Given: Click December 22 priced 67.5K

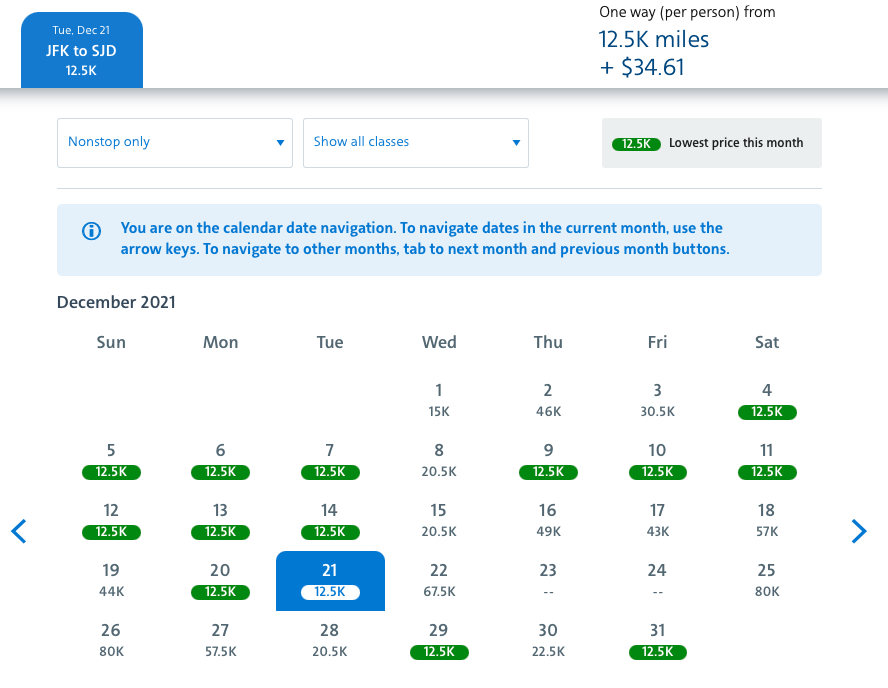Looking at the screenshot, I should 439,580.
